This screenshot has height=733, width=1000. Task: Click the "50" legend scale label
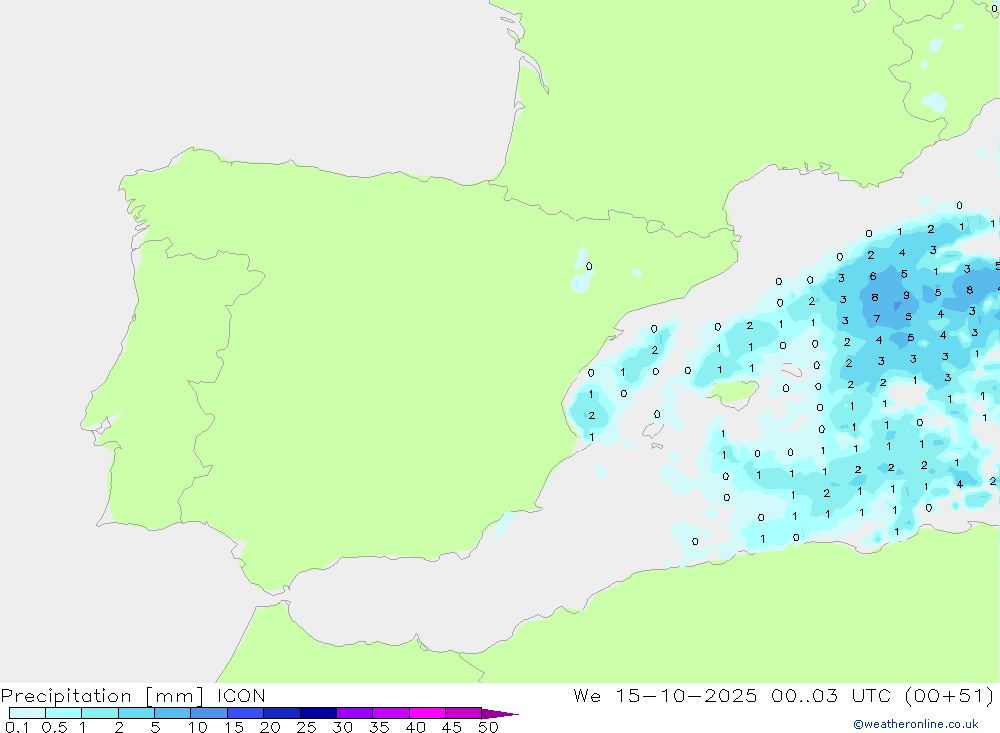[x=489, y=727]
